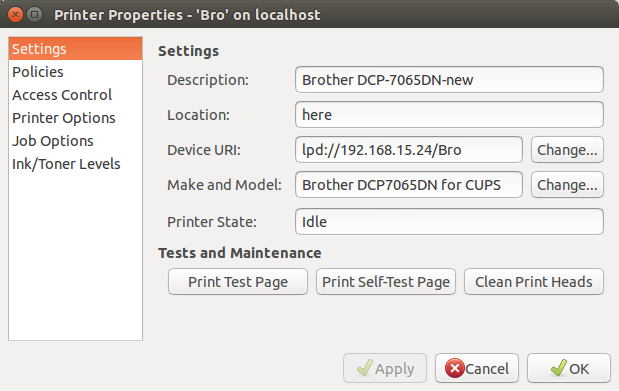
Task: Change the Make and Model
Action: click(x=567, y=184)
